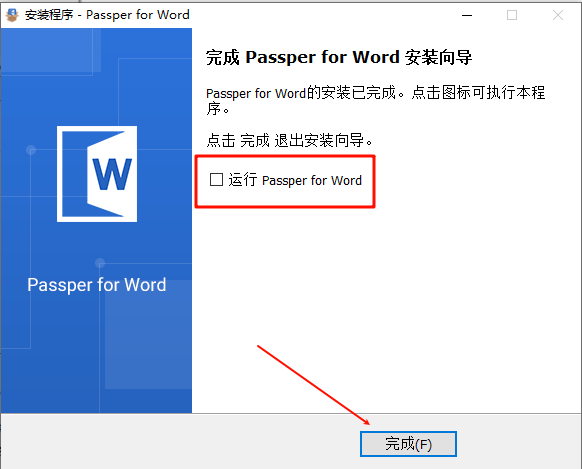Click the installer box icon in title bar
Image resolution: width=582 pixels, height=469 pixels.
click(12, 15)
